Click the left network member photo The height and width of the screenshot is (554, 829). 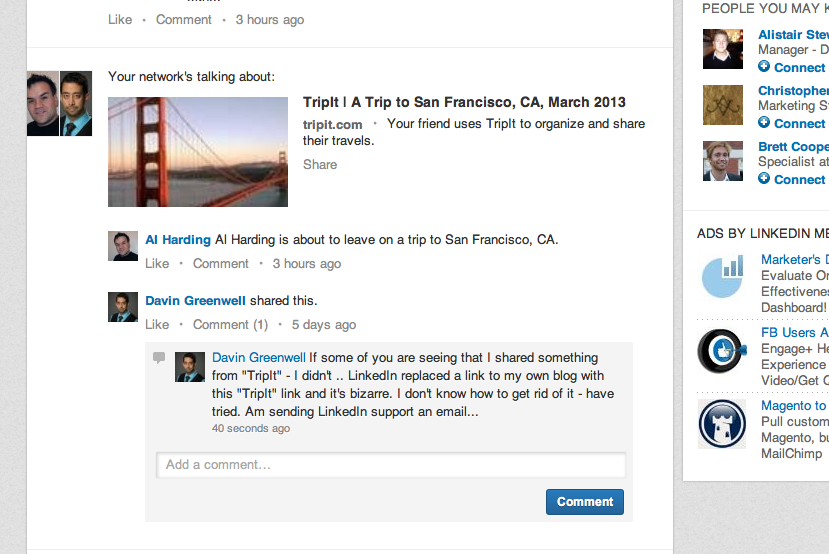click(x=43, y=104)
